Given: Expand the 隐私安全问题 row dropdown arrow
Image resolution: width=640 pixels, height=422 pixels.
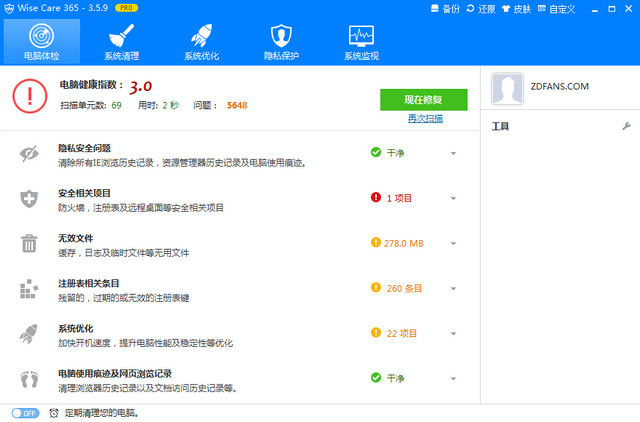Looking at the screenshot, I should pyautogui.click(x=453, y=153).
